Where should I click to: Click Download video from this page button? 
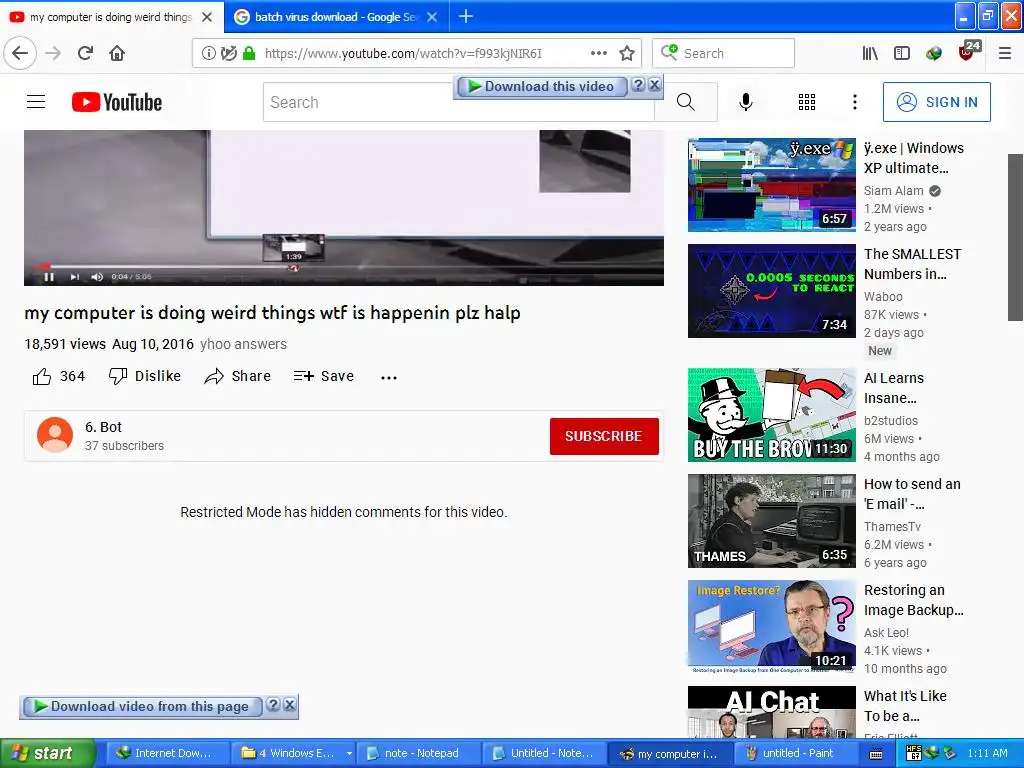click(142, 707)
